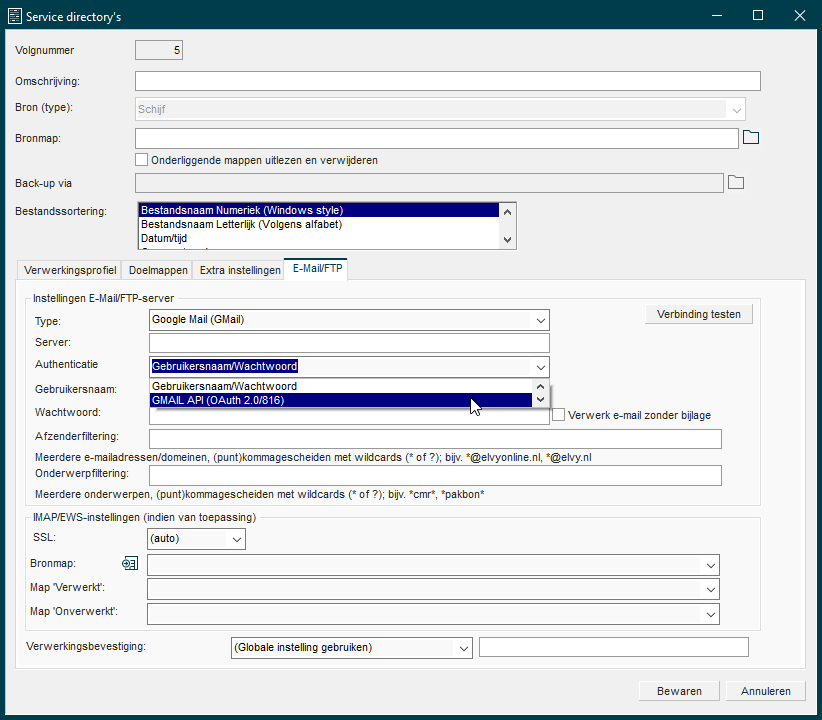Click the Server input field
The image size is (822, 720).
(x=349, y=343)
